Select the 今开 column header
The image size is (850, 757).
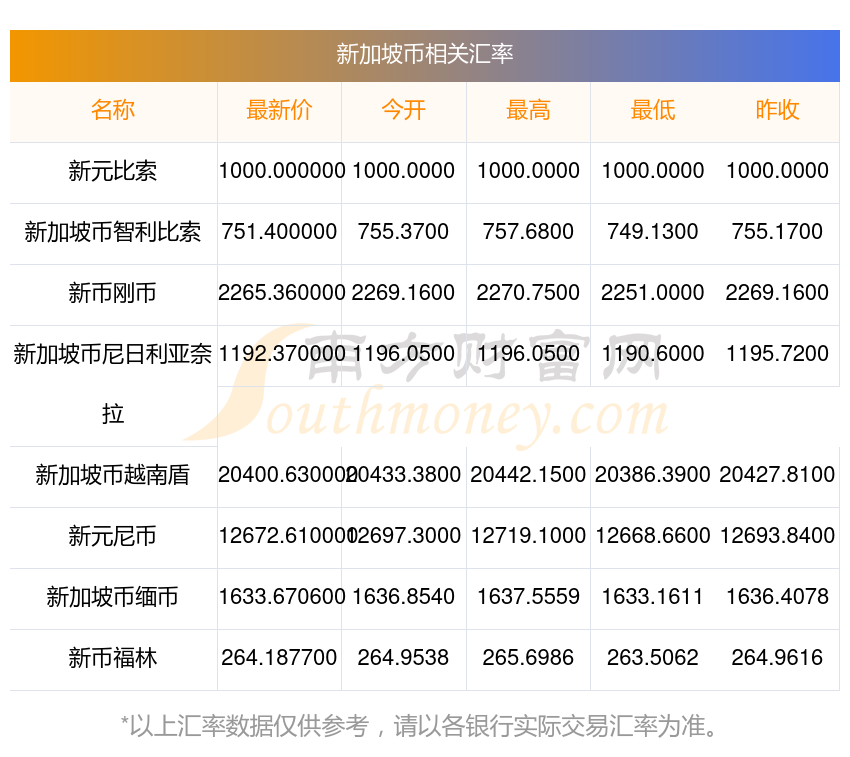coord(403,110)
